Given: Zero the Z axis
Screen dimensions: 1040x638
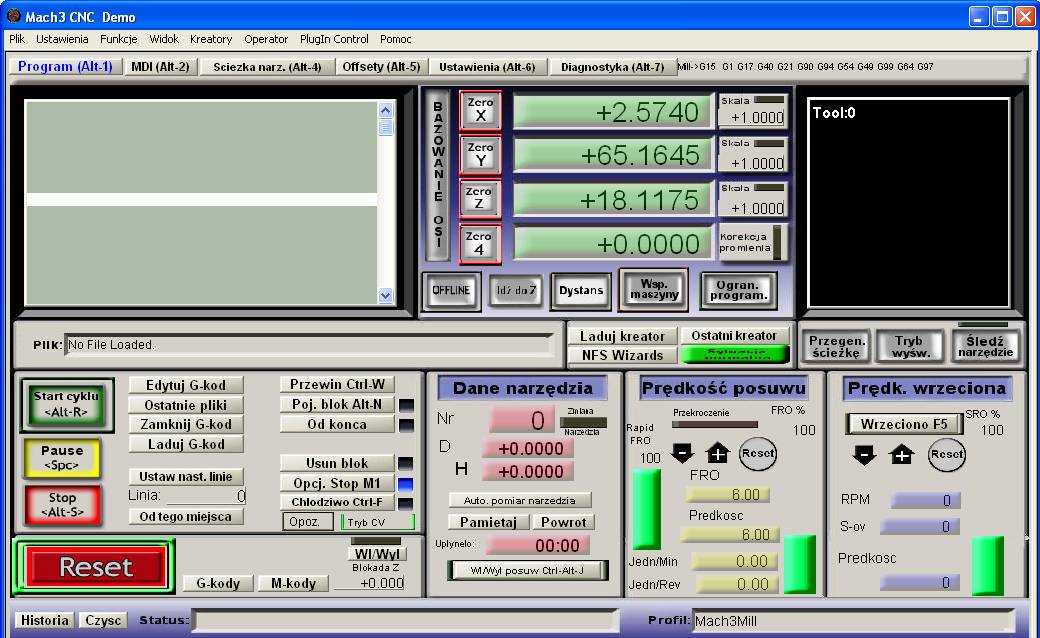Looking at the screenshot, I should pyautogui.click(x=480, y=198).
